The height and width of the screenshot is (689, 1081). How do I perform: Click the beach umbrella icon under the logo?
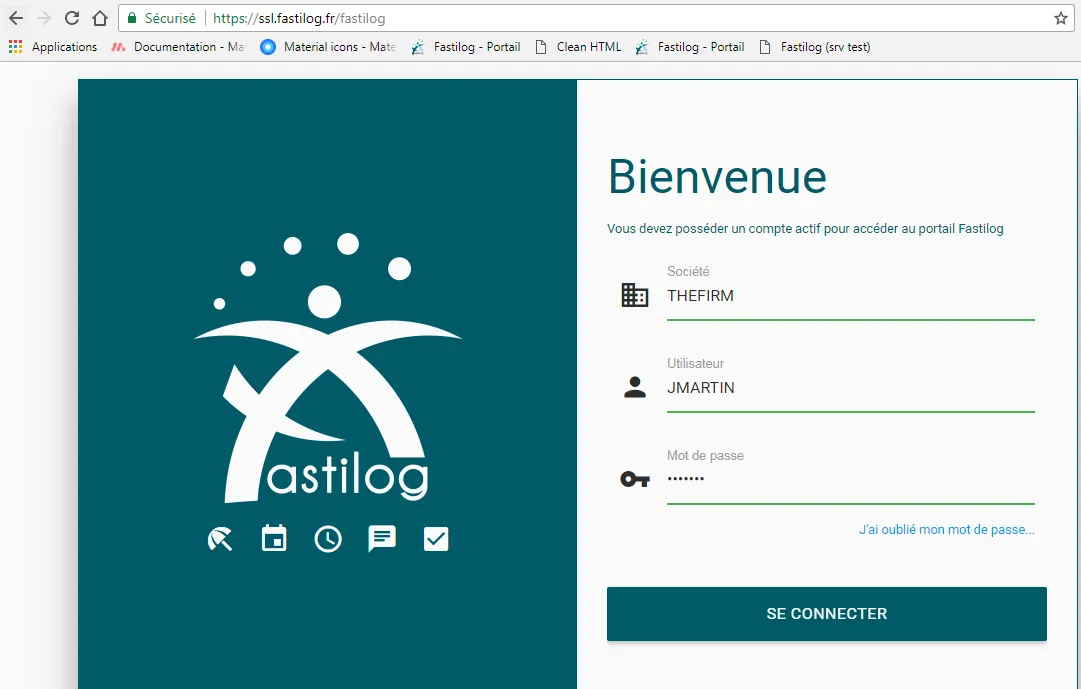point(220,539)
